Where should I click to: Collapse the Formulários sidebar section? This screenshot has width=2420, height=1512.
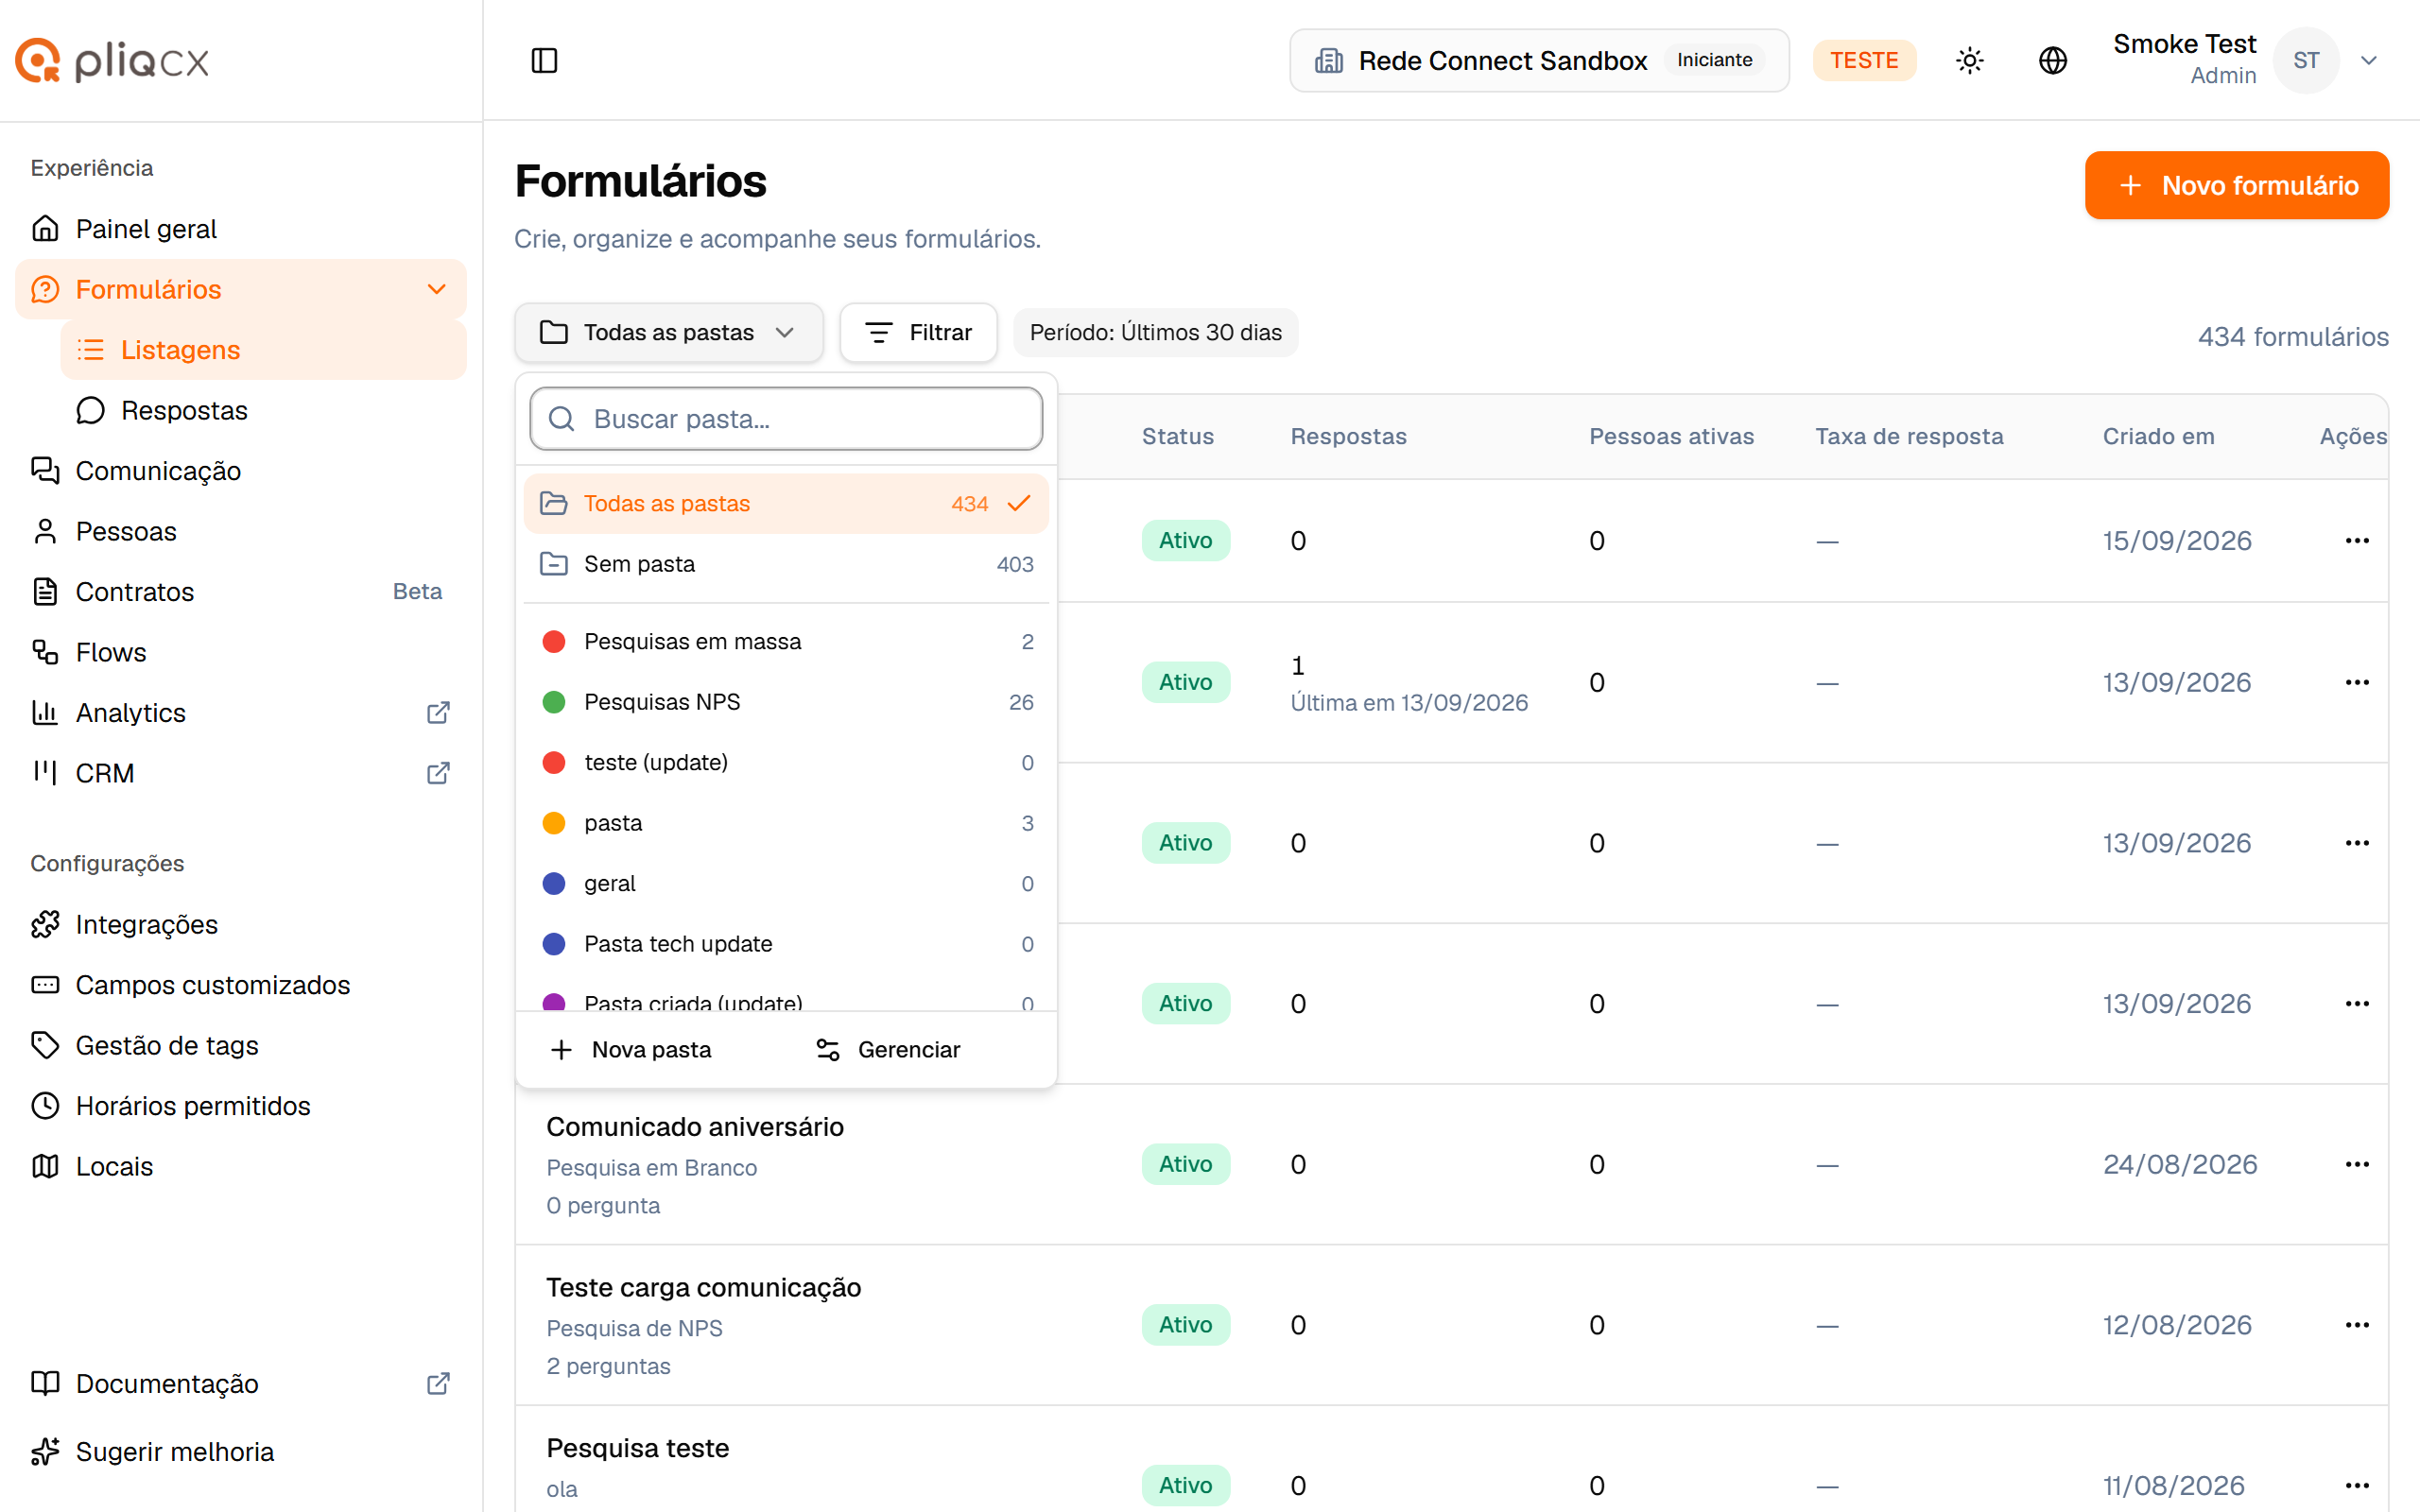437,289
